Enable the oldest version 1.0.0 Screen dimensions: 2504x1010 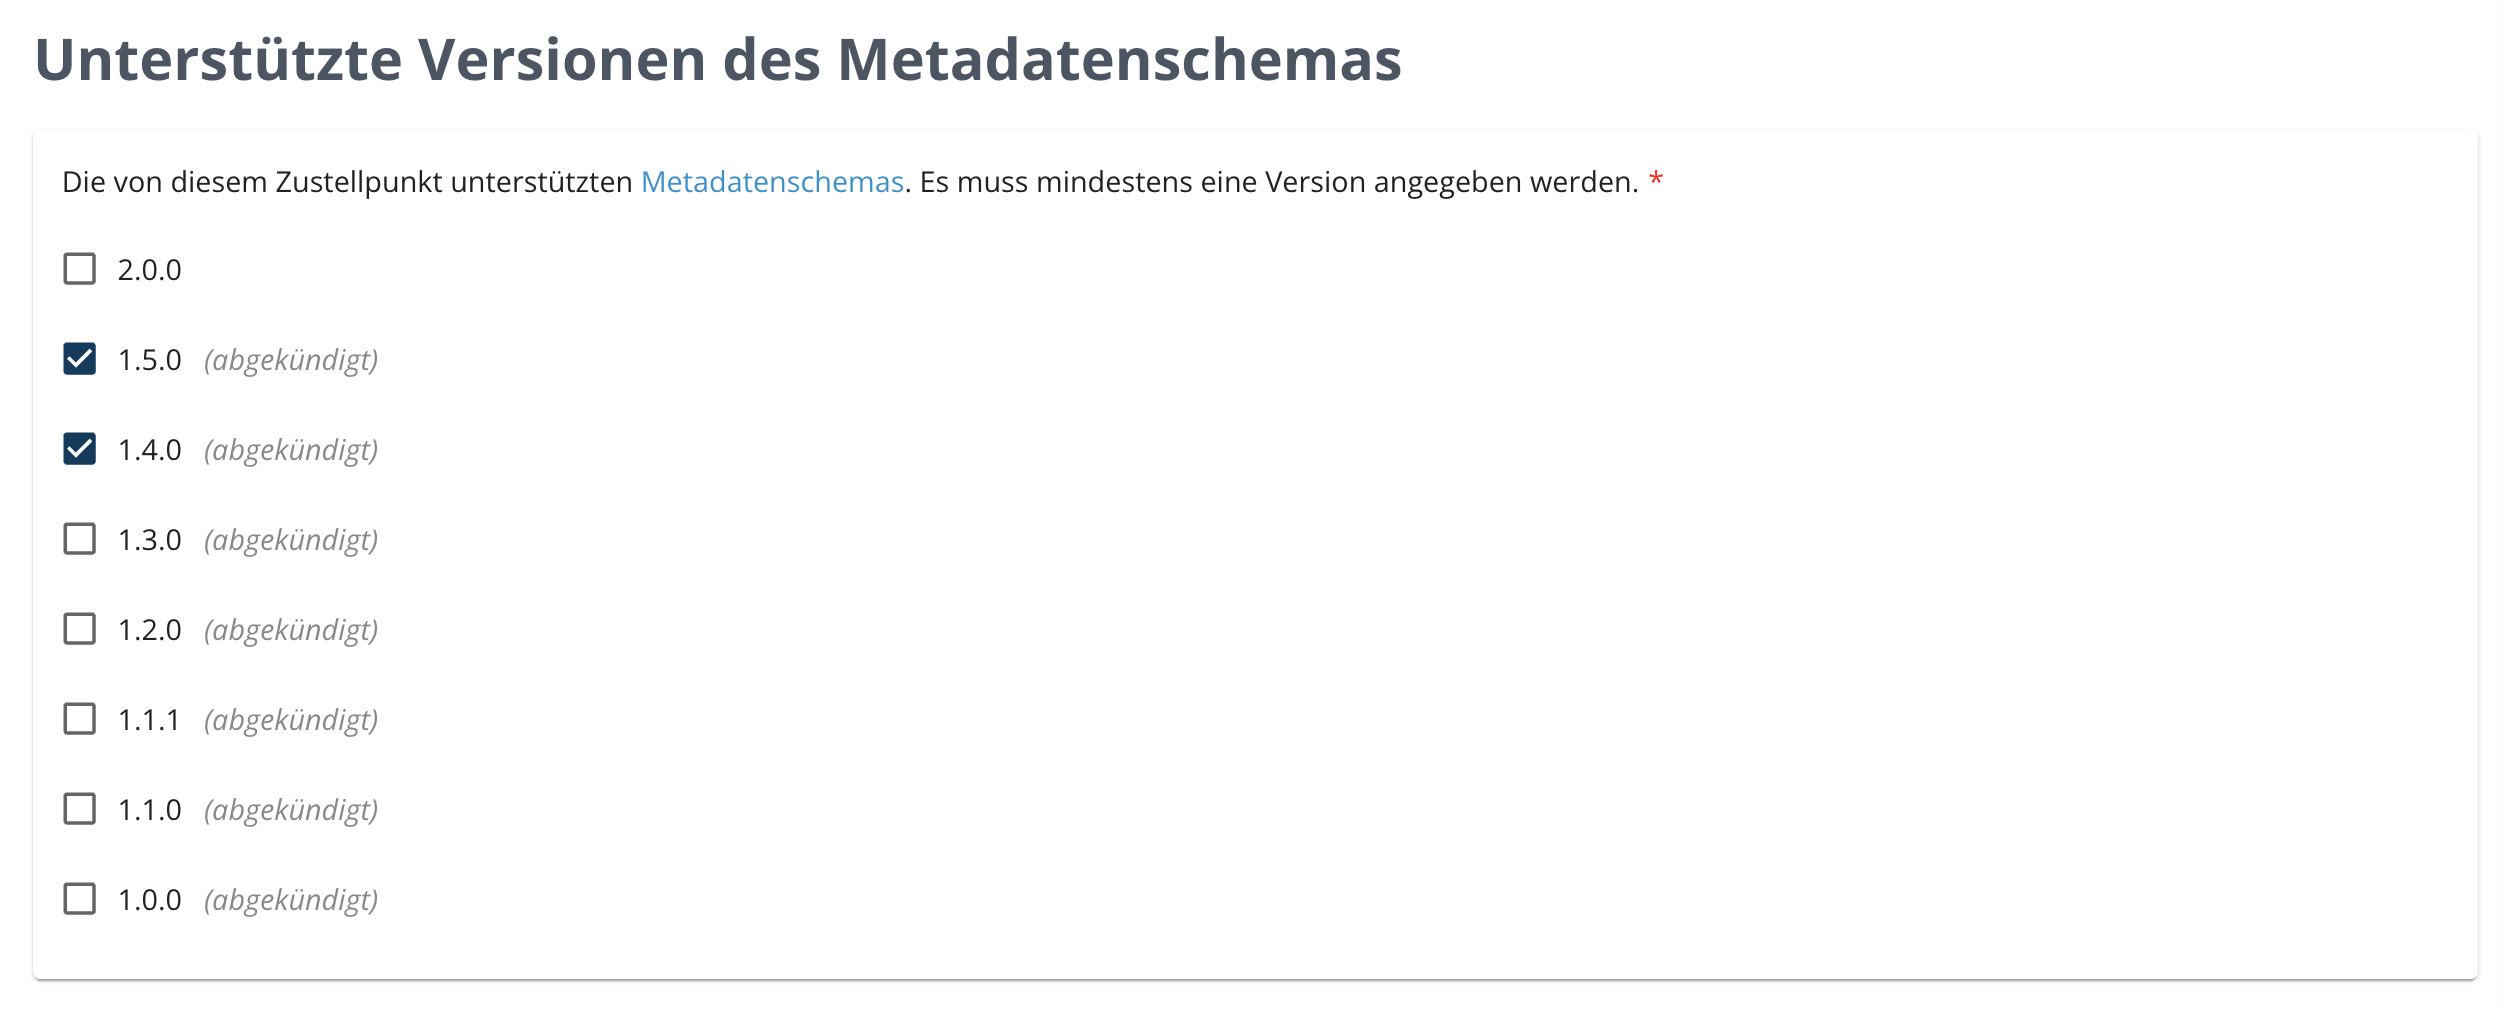pyautogui.click(x=79, y=898)
